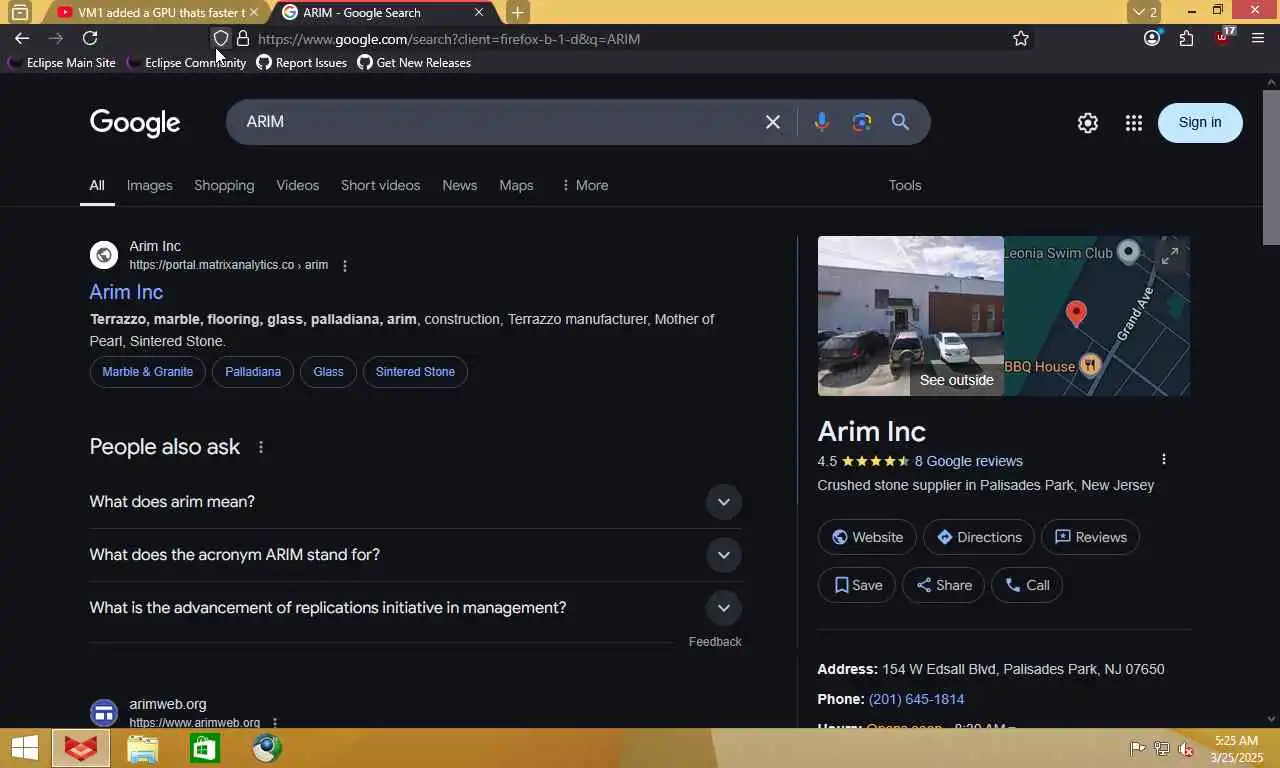Click the Sintered Stone chip
Viewport: 1280px width, 768px height.
tap(415, 372)
